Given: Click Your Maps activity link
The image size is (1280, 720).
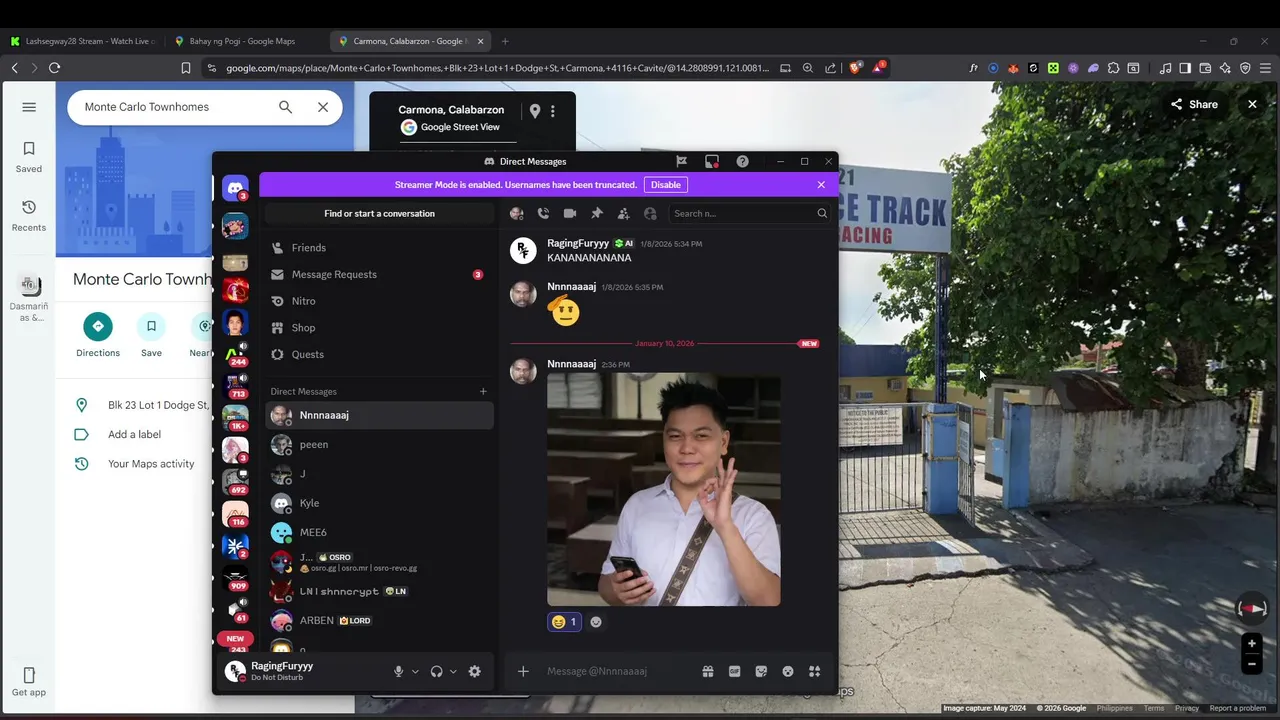Looking at the screenshot, I should click(x=151, y=464).
